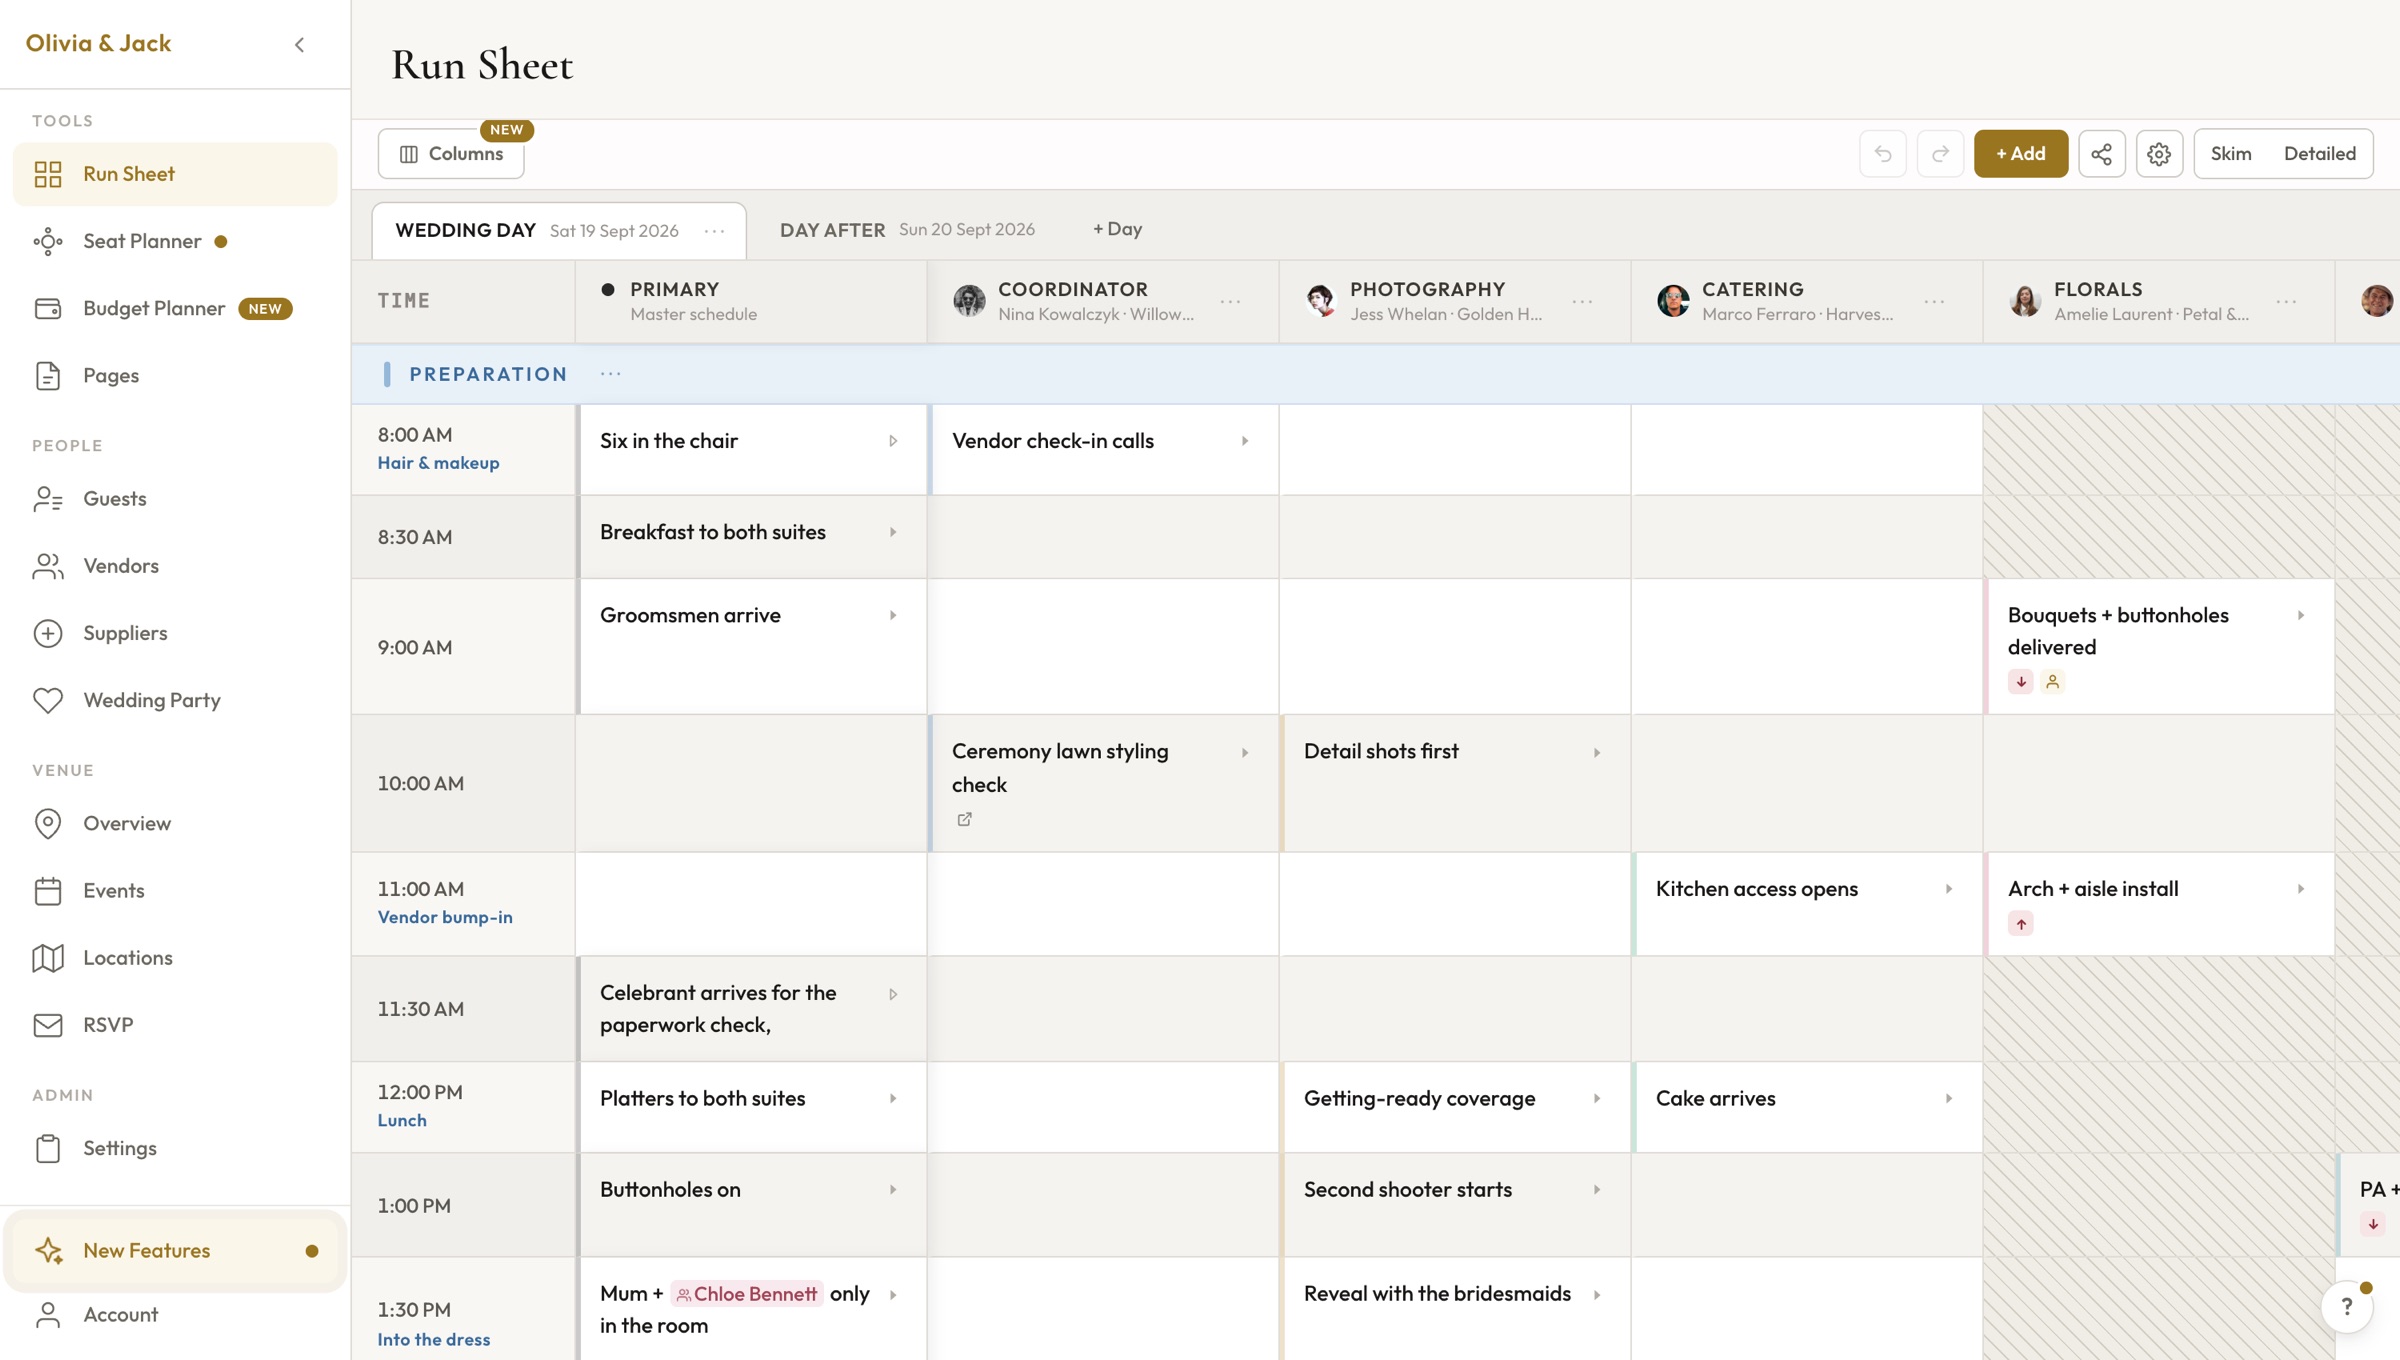Click red down-arrow icon under Bouquets delivered

[x=2020, y=682]
